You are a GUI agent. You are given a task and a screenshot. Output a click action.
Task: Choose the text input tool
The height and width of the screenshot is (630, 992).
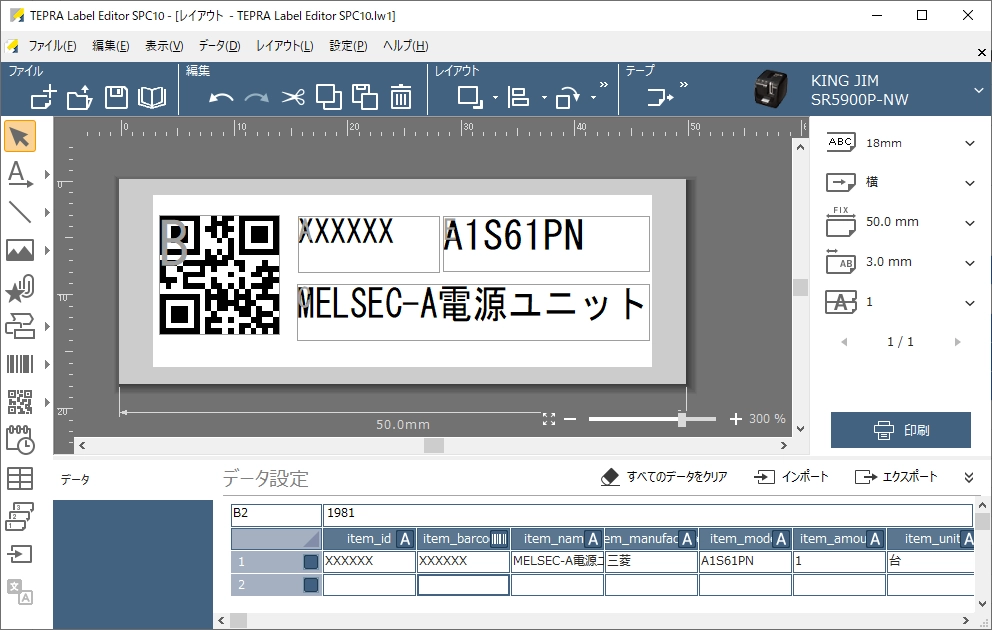tap(20, 172)
